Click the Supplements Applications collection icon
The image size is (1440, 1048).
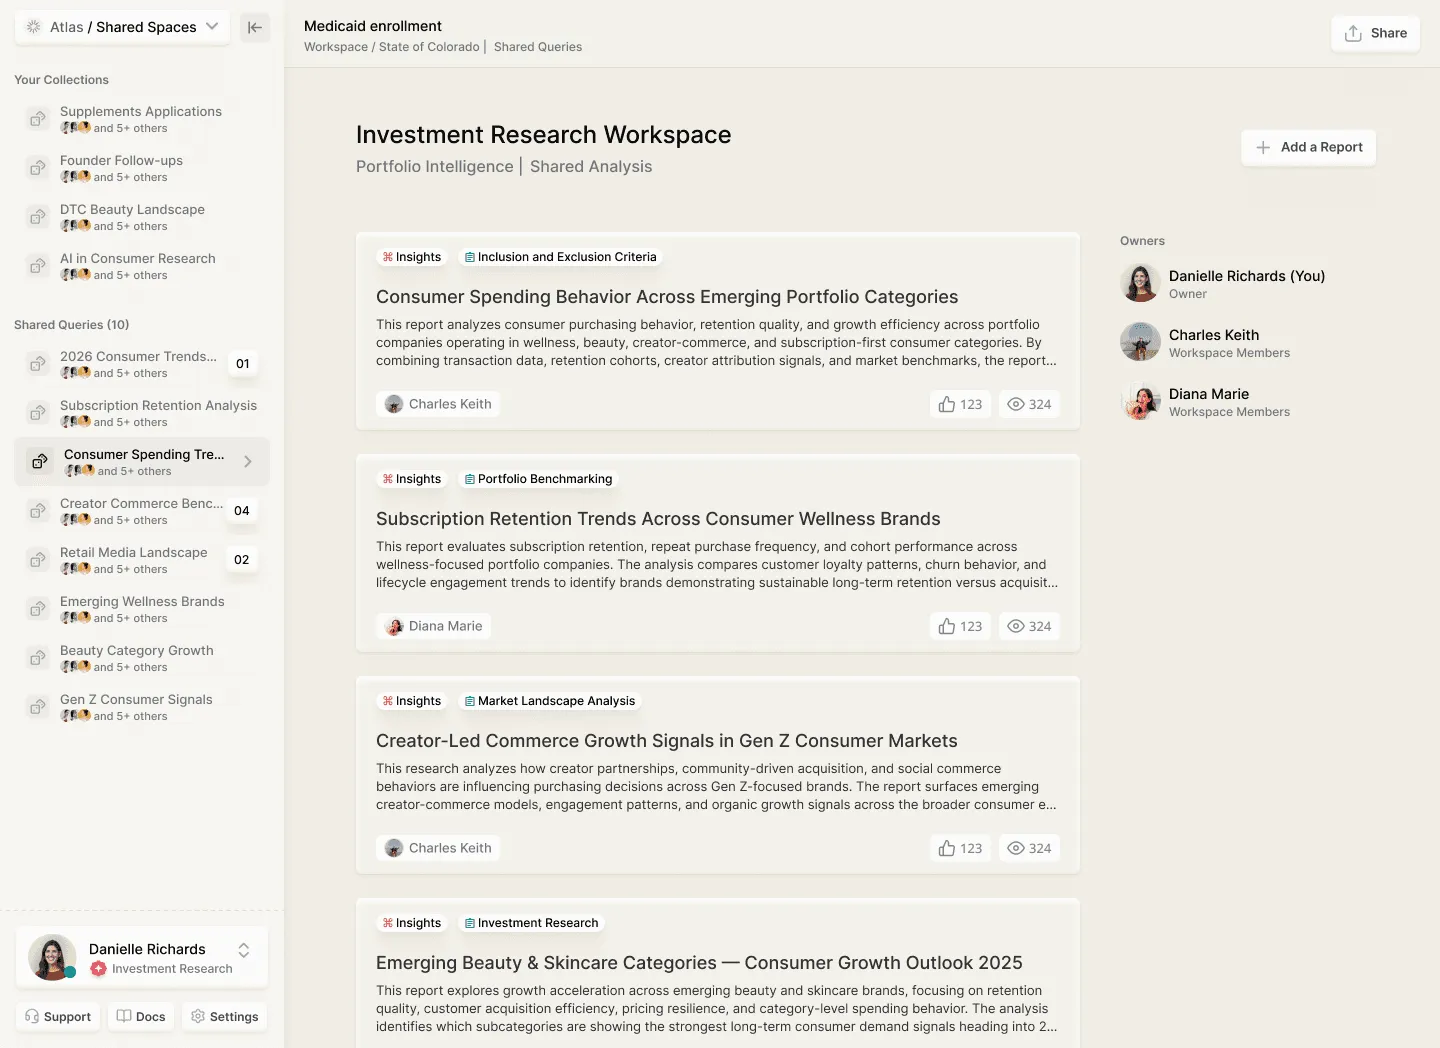(38, 119)
